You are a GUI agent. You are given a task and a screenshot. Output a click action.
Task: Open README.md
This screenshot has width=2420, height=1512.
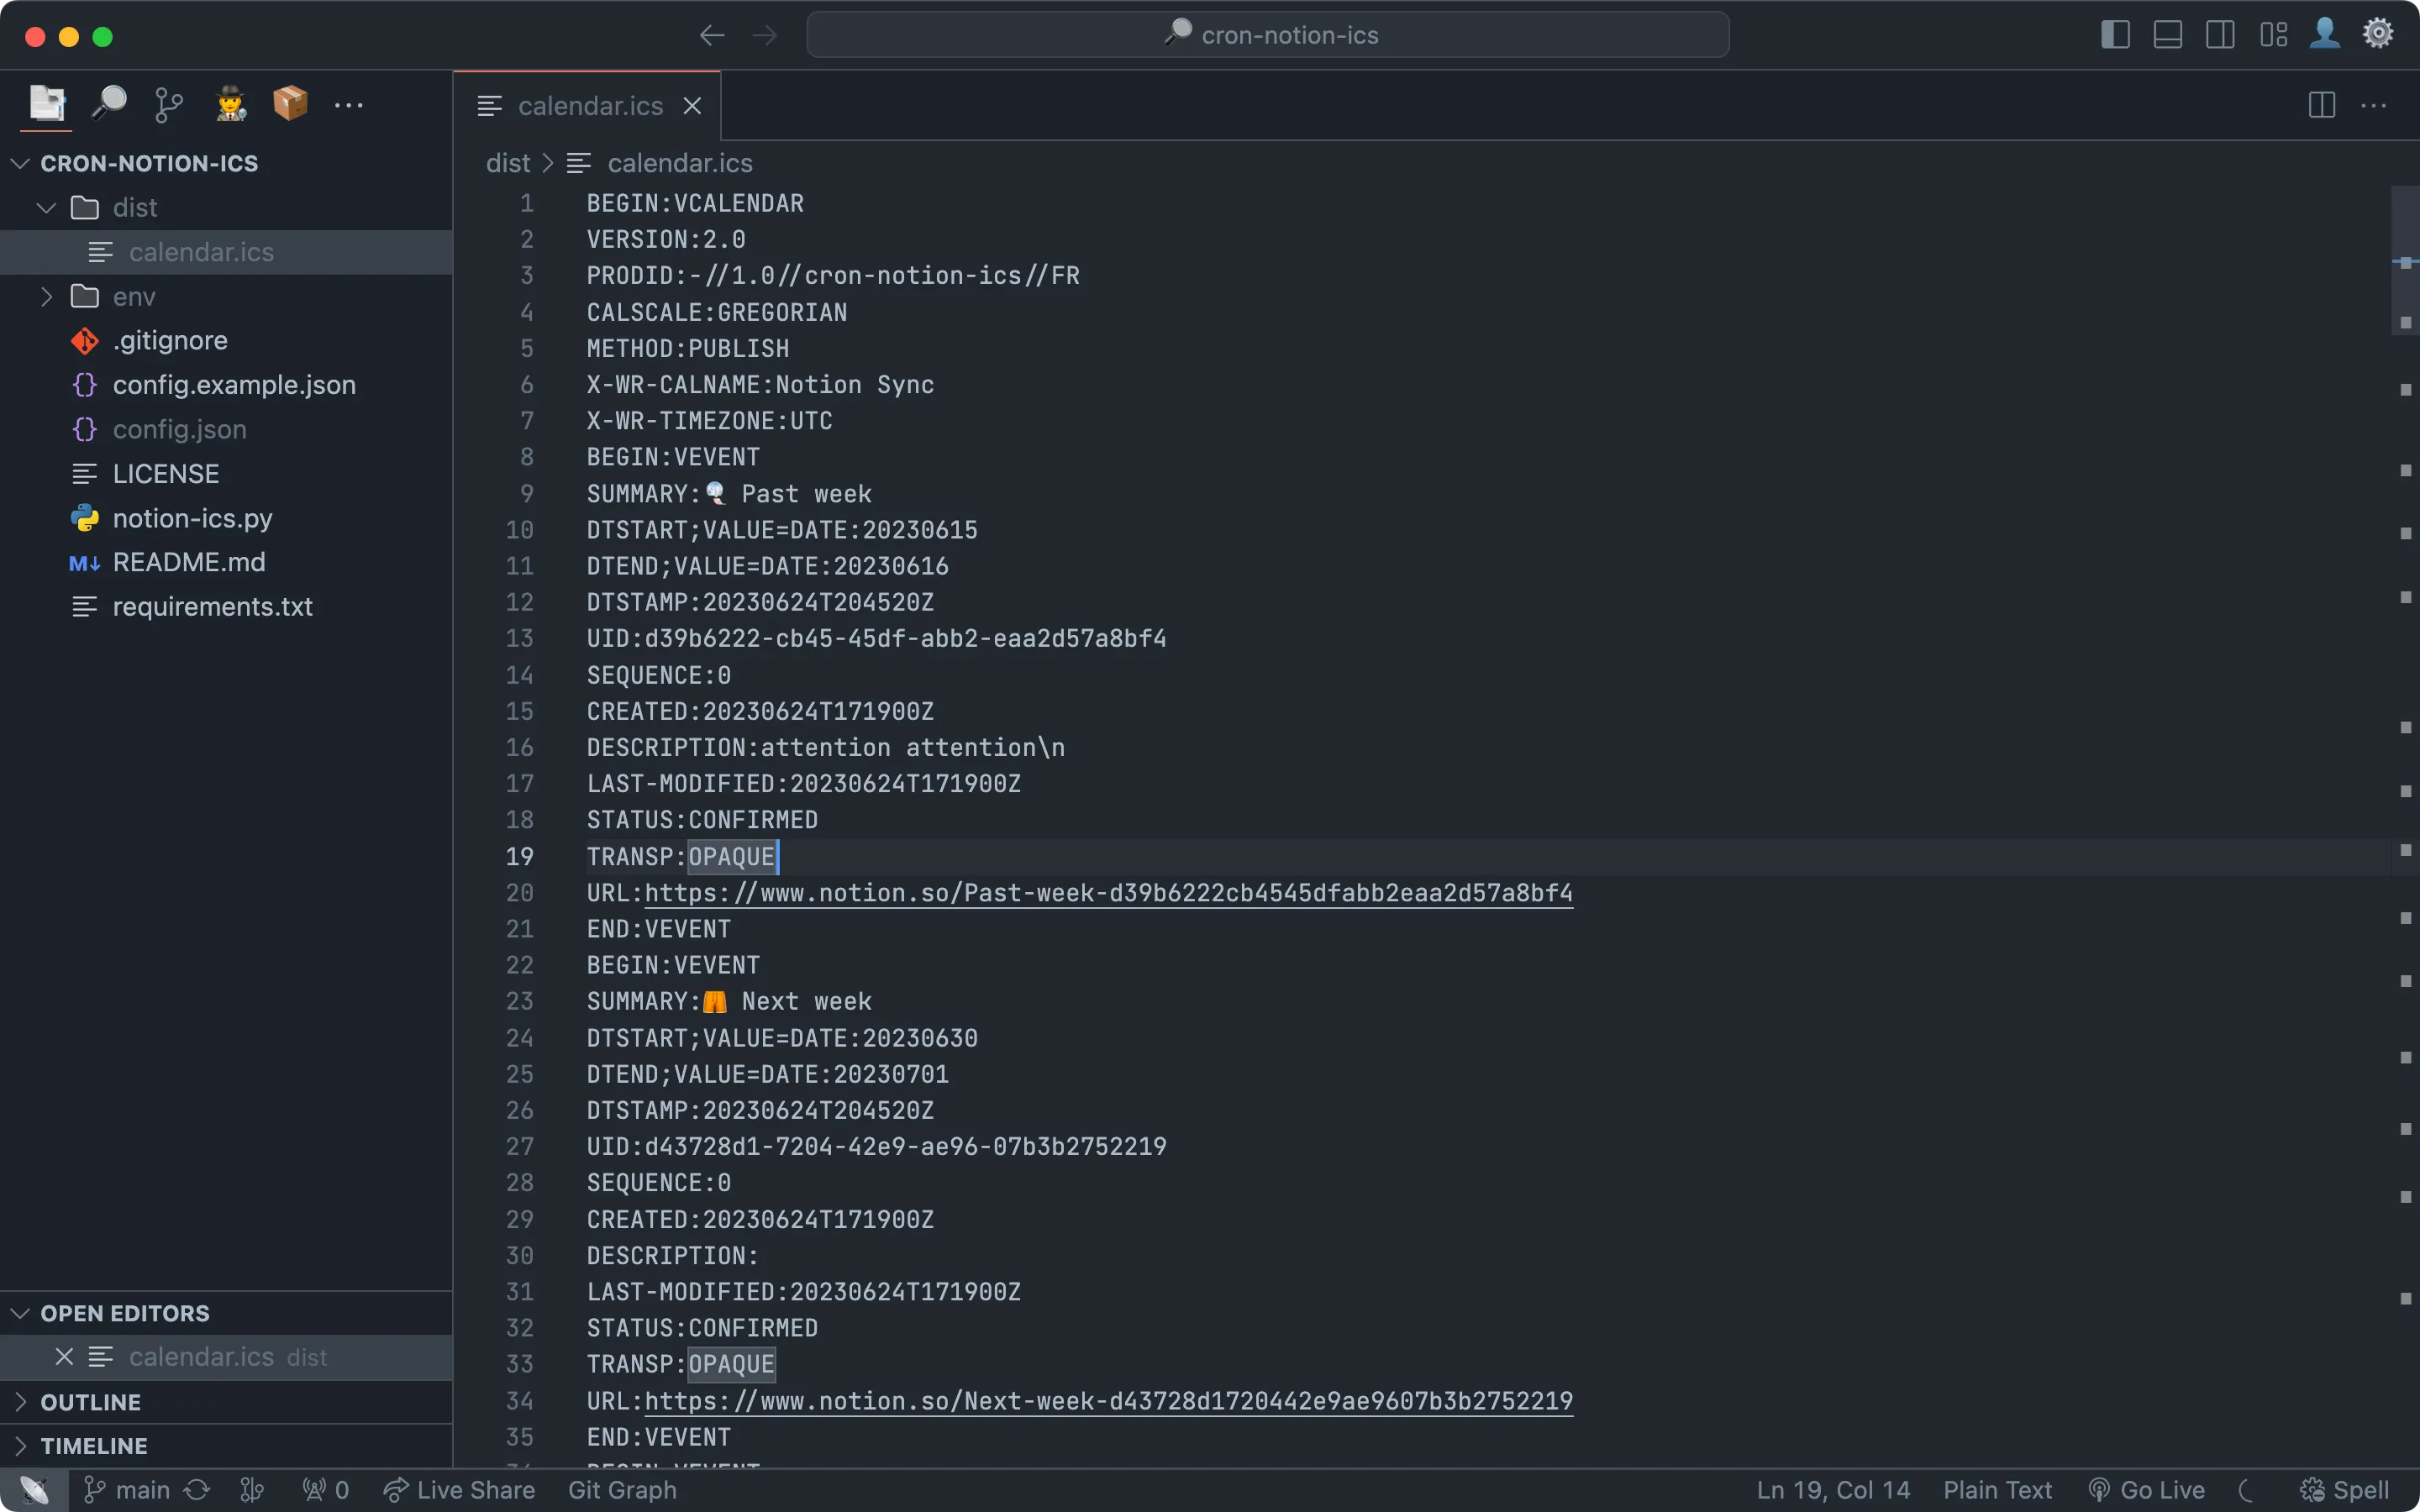[226, 562]
